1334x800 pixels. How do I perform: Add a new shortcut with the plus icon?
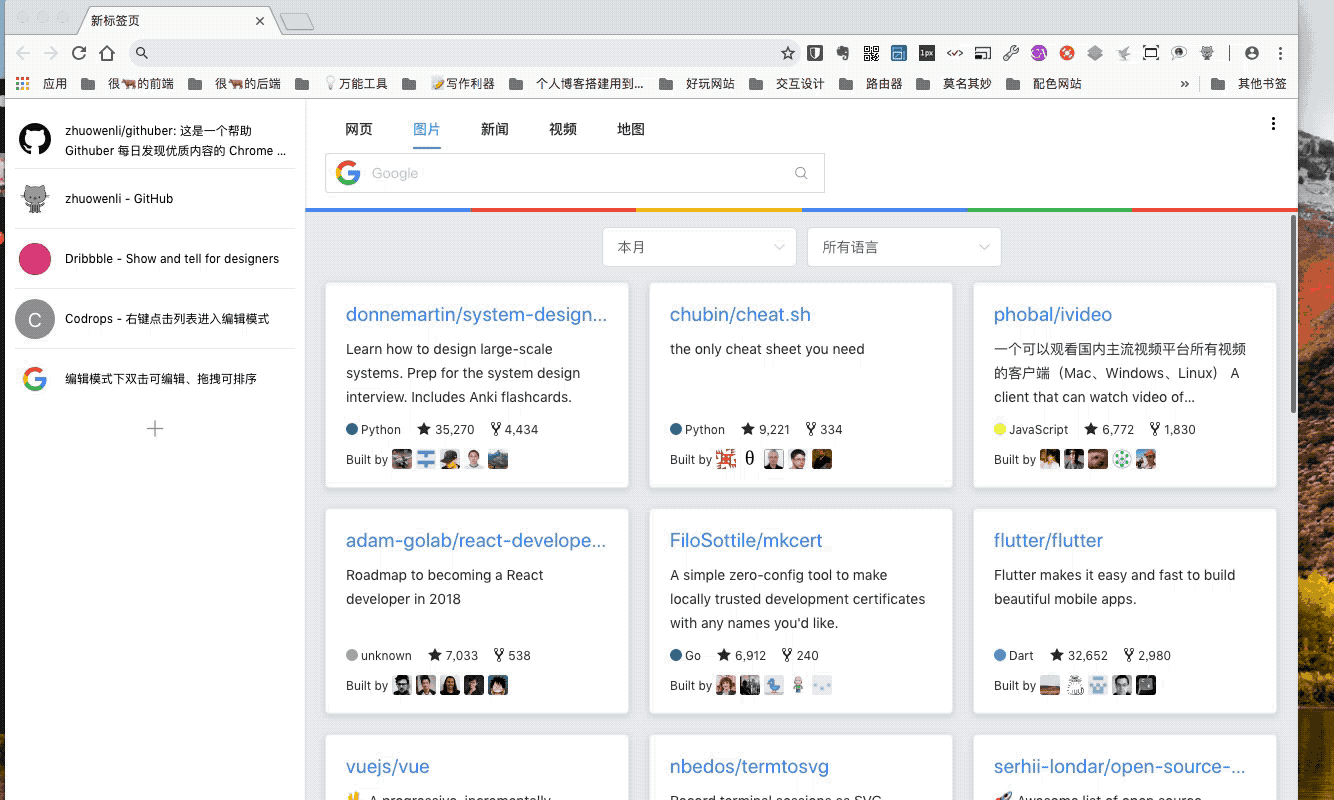coord(155,429)
